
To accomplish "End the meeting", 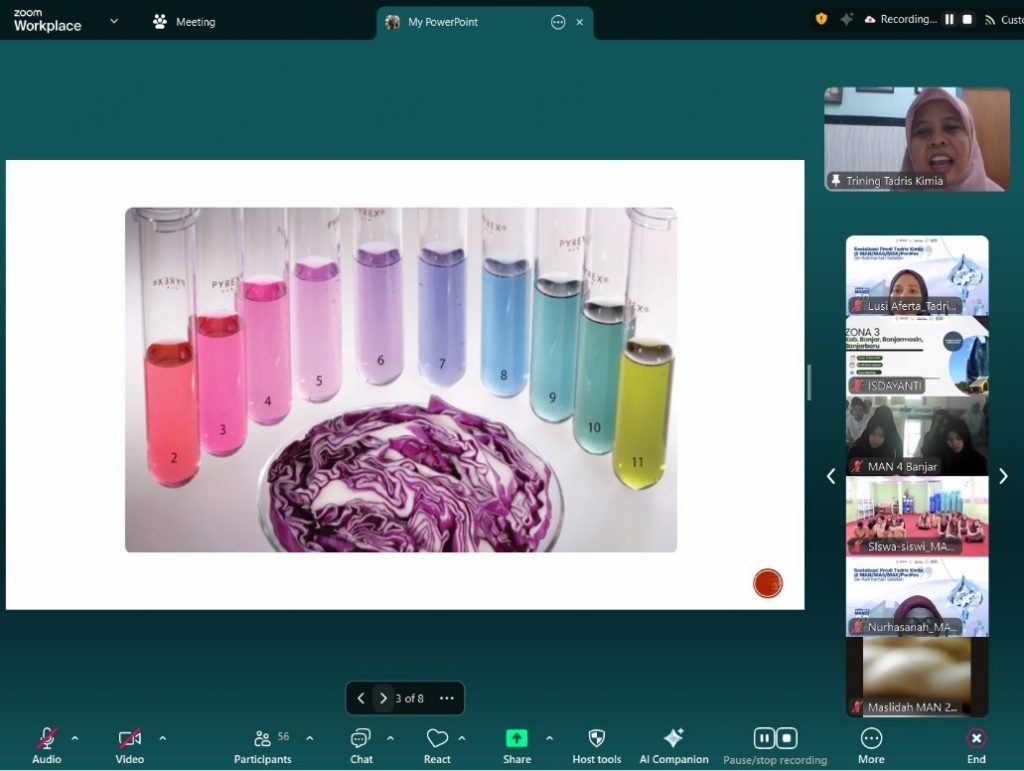I will tap(976, 745).
